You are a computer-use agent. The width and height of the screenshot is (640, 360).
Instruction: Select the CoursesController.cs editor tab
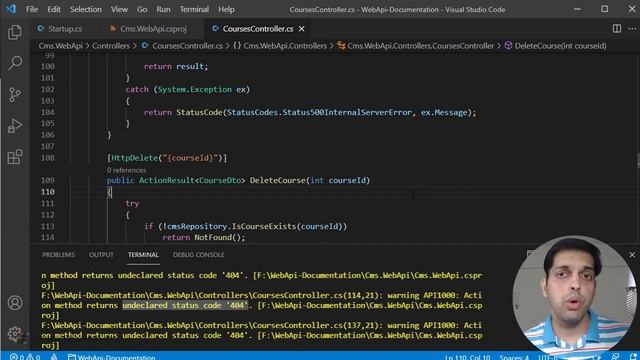tap(258, 29)
